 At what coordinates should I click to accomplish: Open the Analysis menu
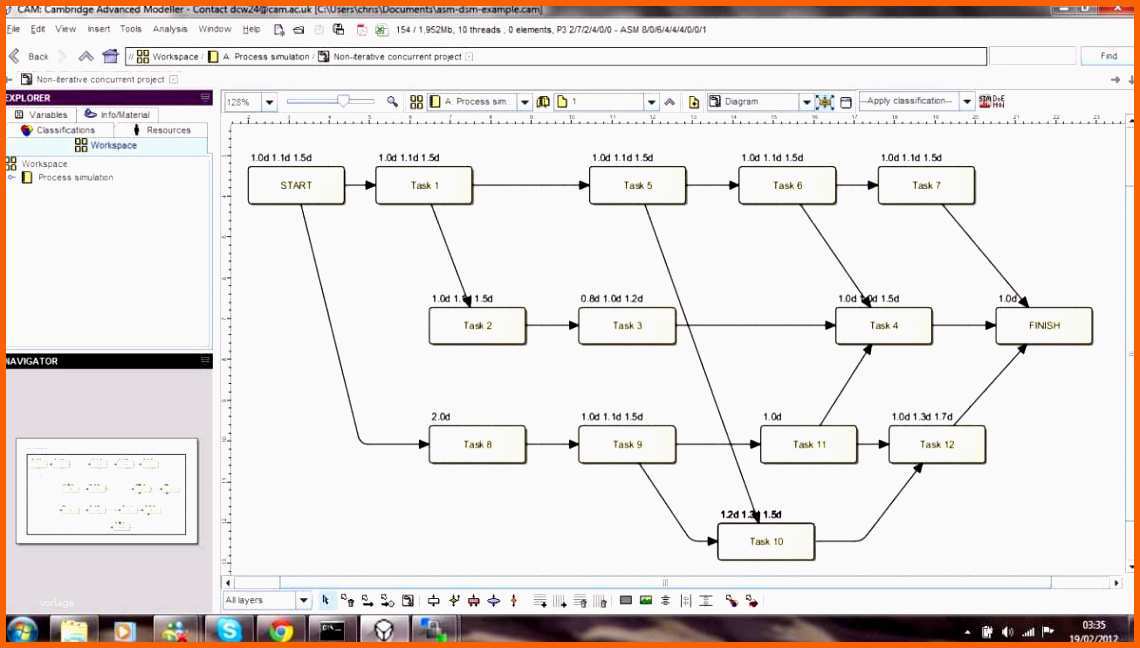click(170, 29)
